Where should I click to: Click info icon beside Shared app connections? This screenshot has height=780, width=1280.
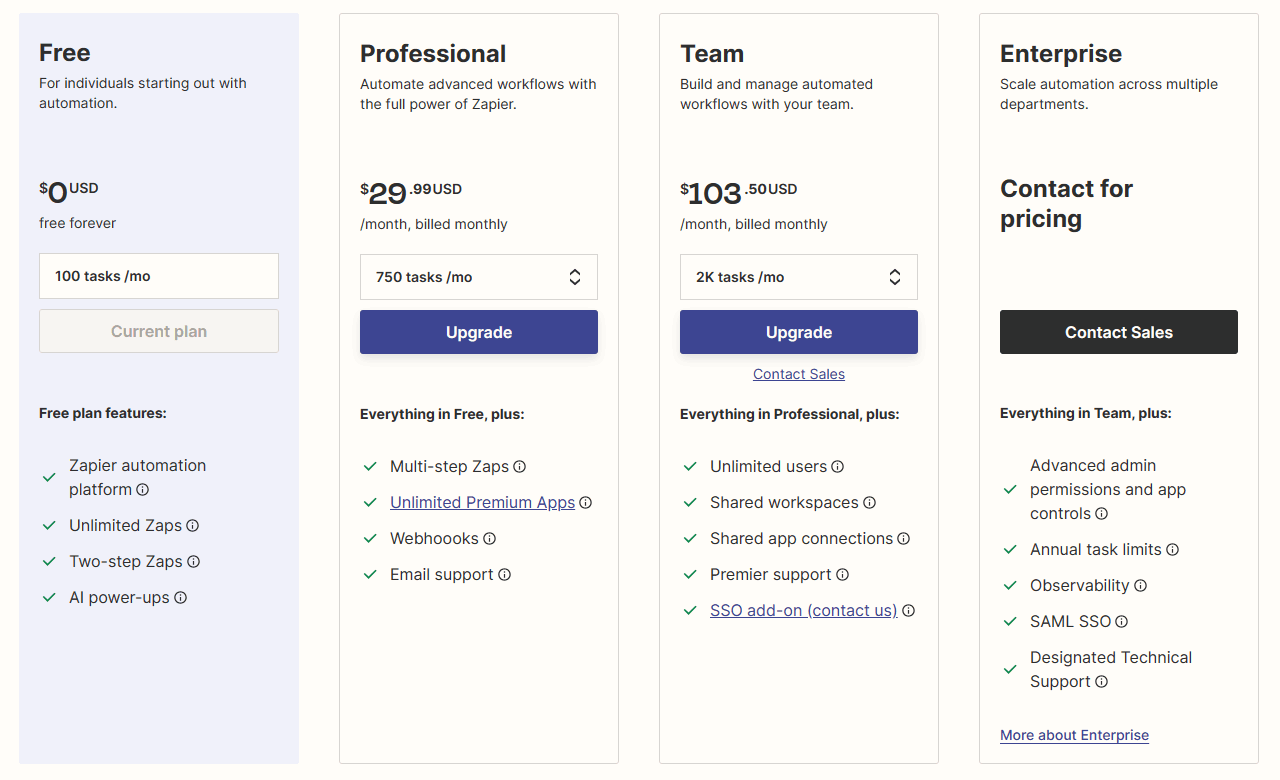tap(904, 539)
